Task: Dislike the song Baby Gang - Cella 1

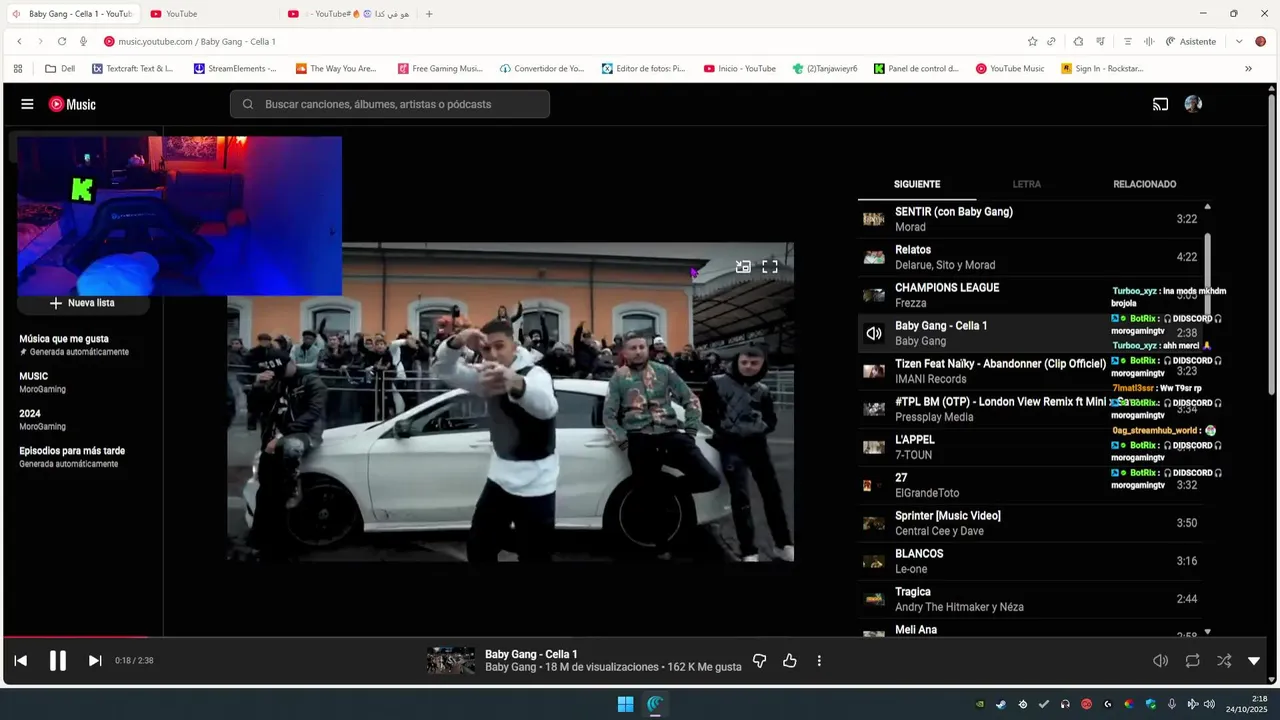Action: [759, 660]
